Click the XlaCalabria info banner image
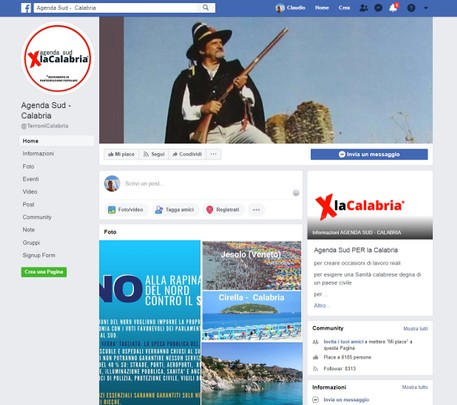The image size is (457, 405). pos(370,205)
